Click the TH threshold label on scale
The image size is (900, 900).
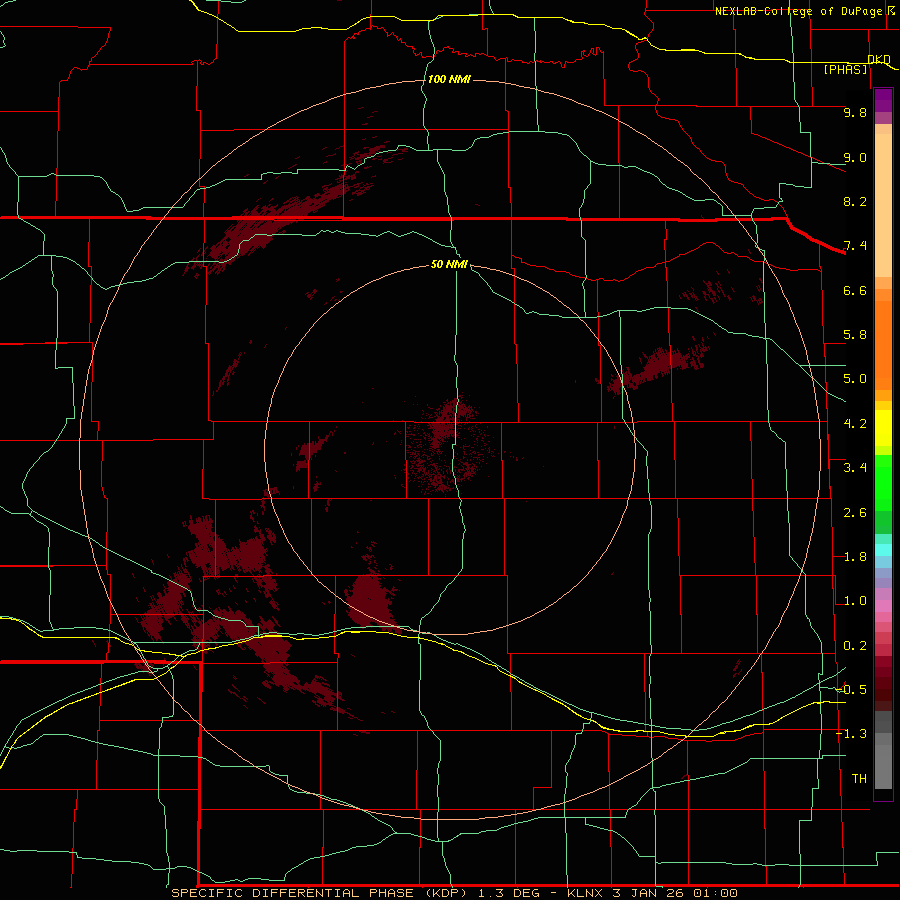click(859, 779)
